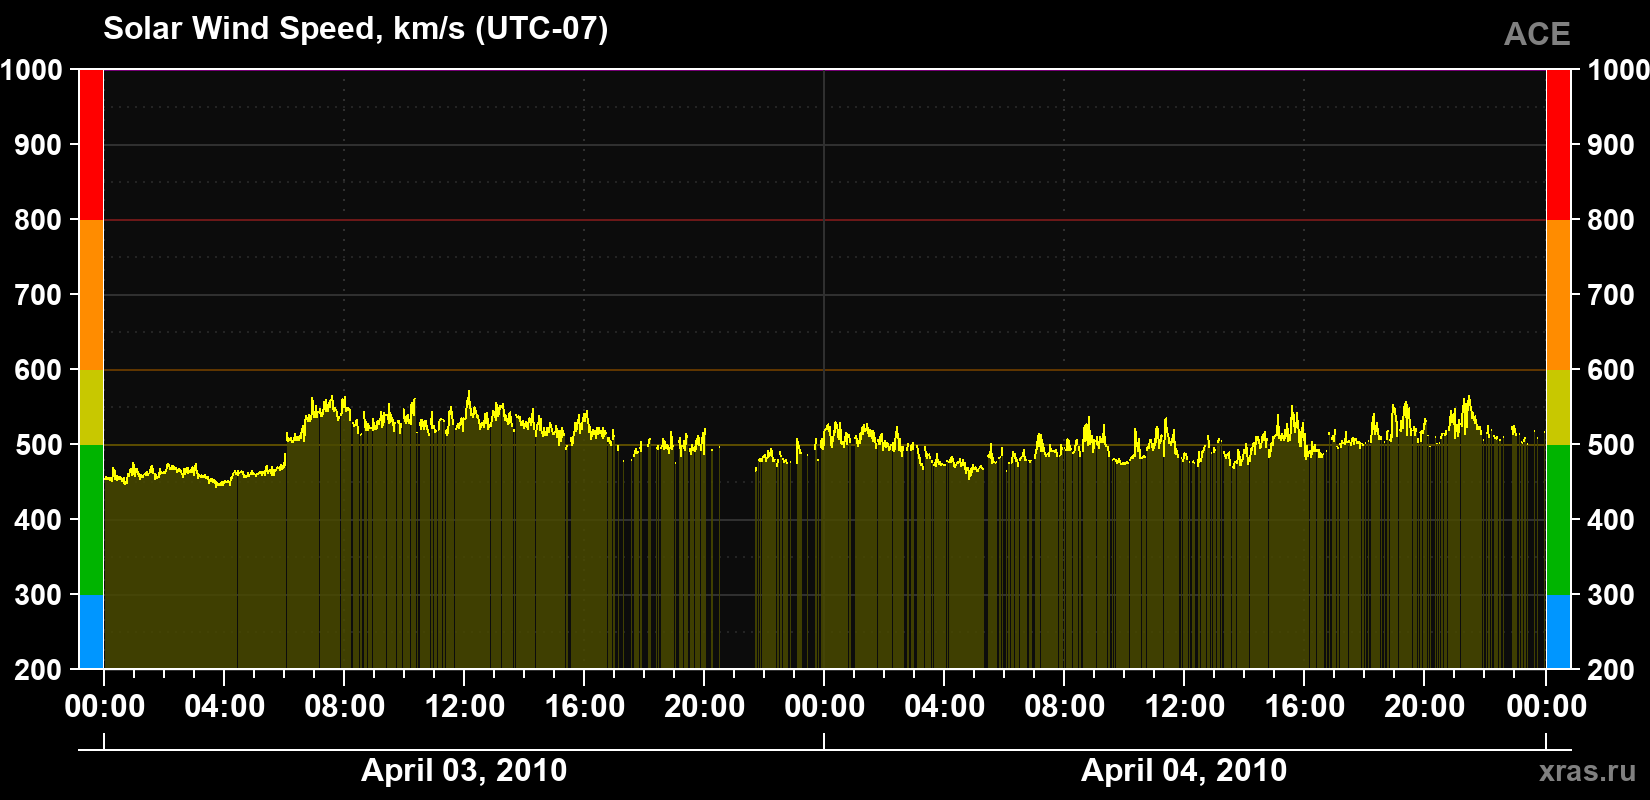Click the final 00:00 tick label at right
The width and height of the screenshot is (1650, 800).
coord(1546,706)
